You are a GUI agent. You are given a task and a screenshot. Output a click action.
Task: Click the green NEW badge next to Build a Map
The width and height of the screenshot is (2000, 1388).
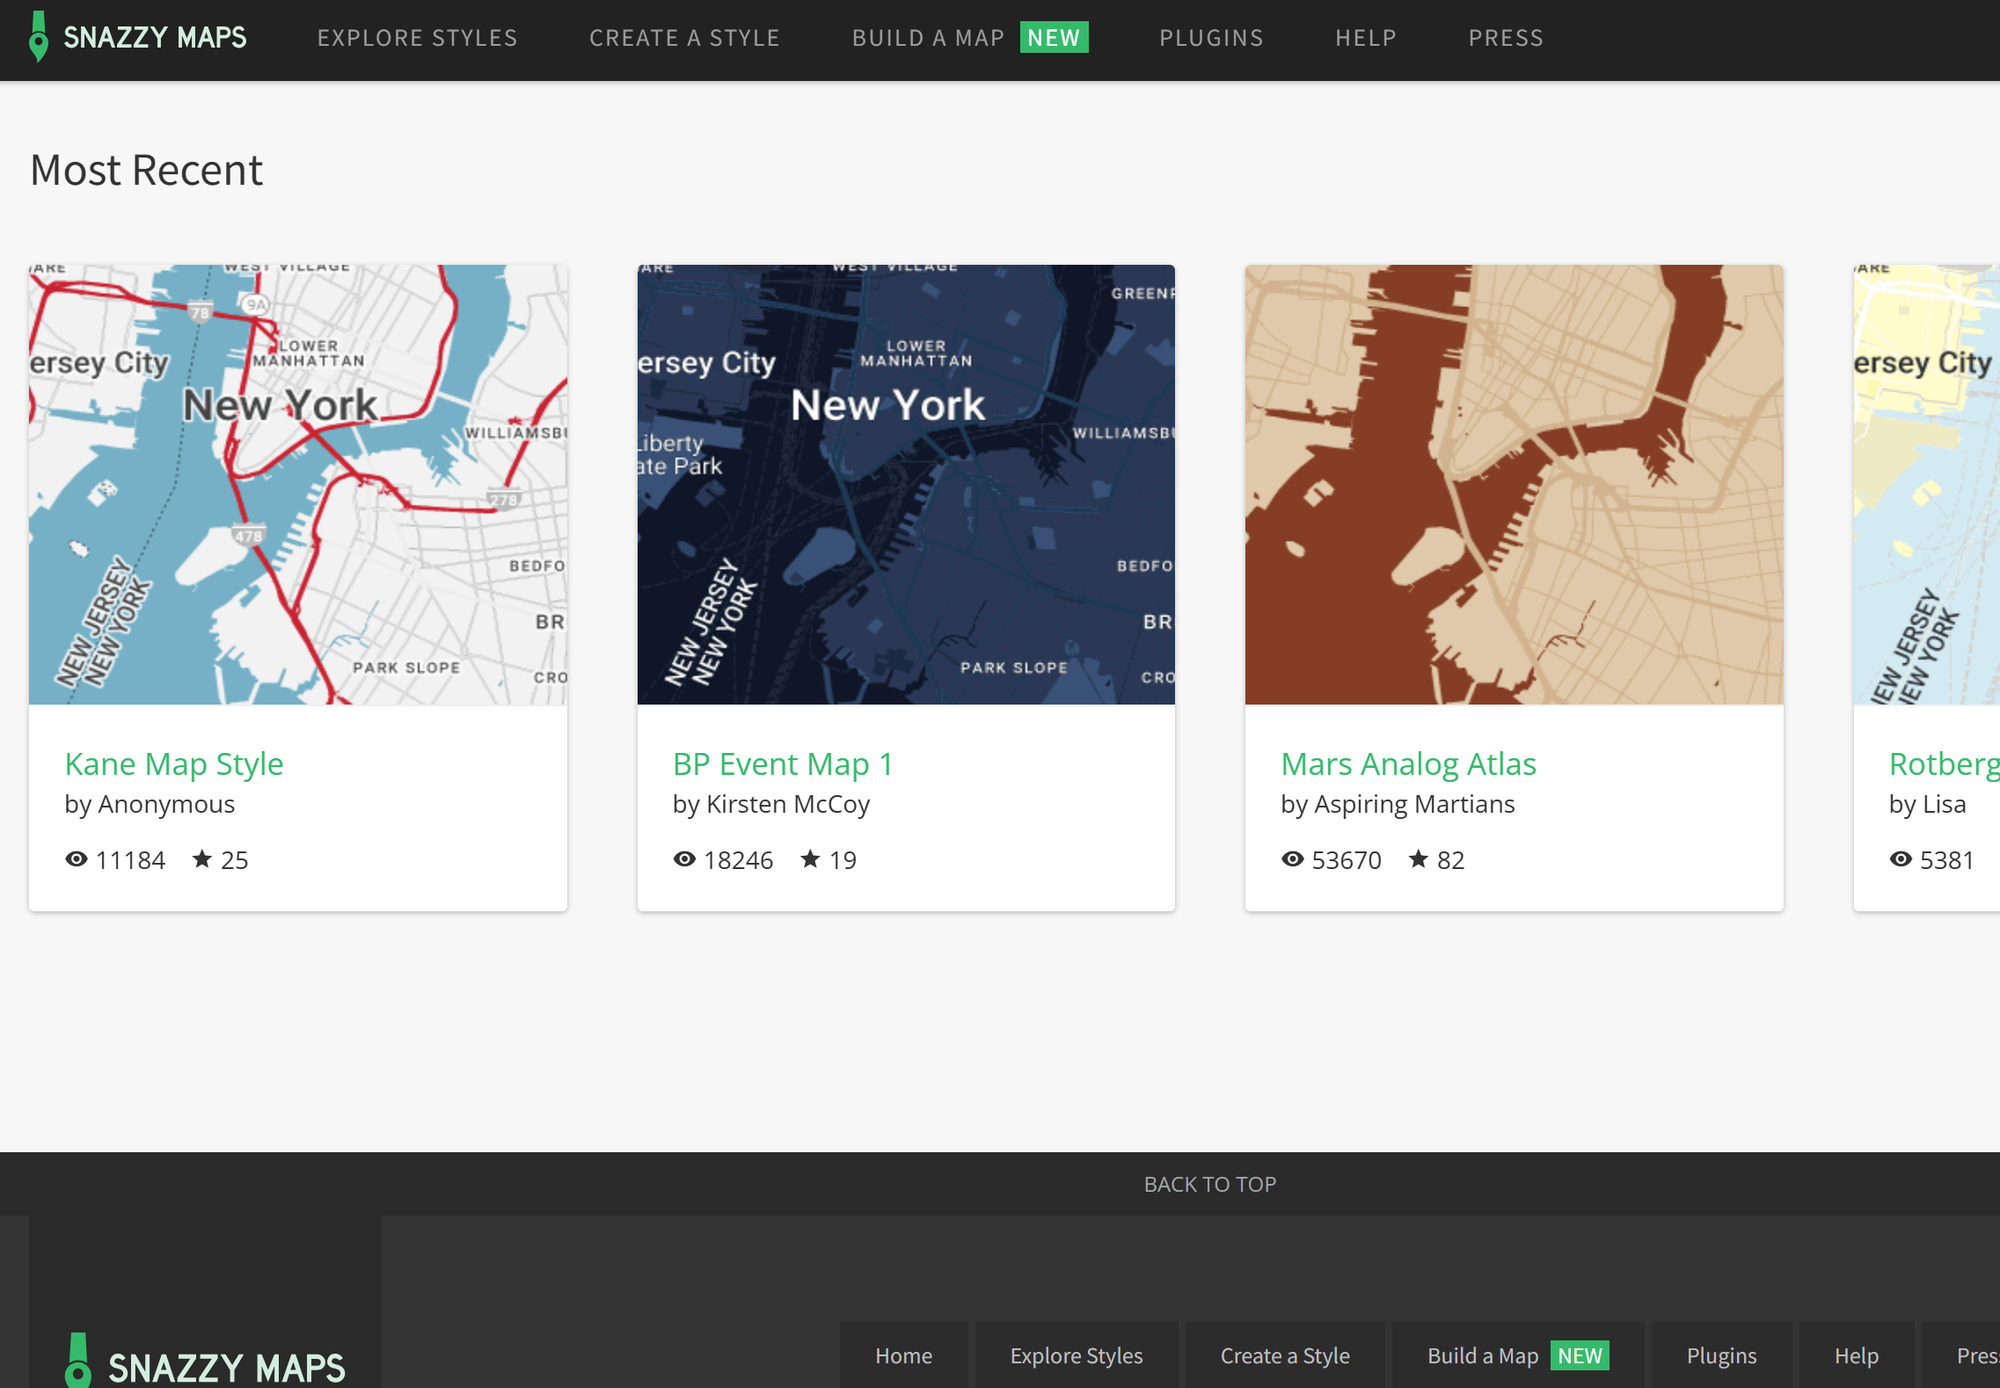click(1054, 38)
